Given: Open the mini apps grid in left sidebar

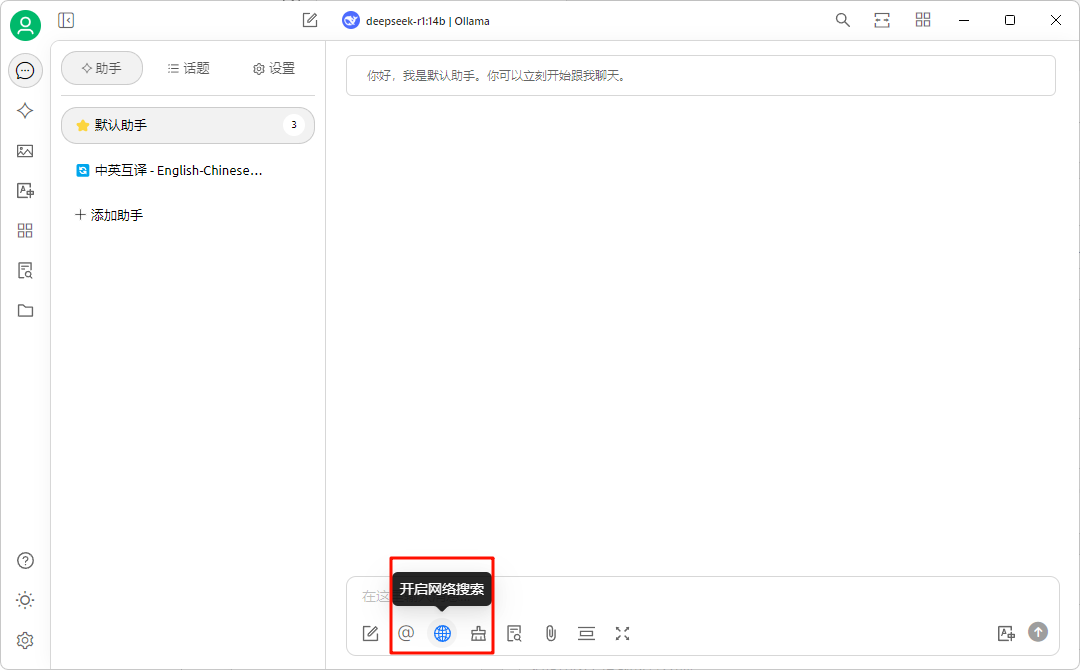Looking at the screenshot, I should (x=25, y=231).
